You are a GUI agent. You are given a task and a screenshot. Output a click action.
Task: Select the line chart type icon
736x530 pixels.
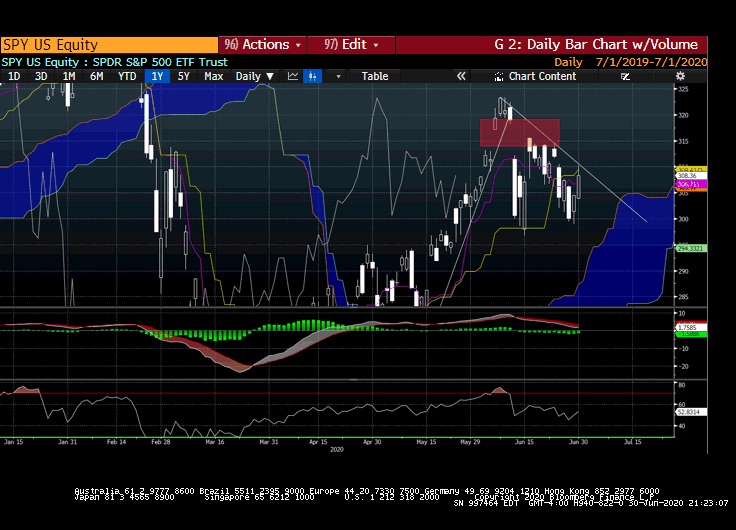click(293, 76)
